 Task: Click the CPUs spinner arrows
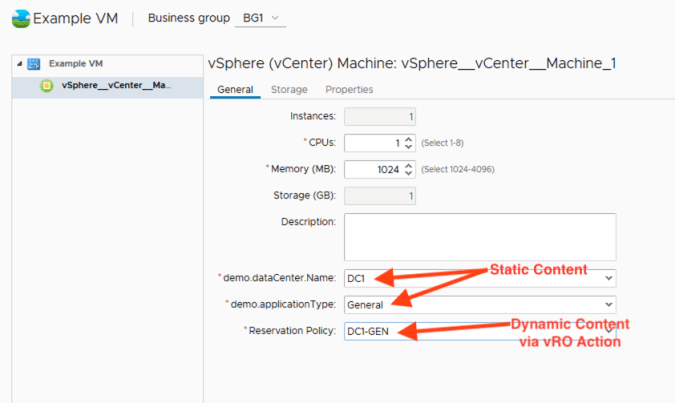[x=409, y=143]
